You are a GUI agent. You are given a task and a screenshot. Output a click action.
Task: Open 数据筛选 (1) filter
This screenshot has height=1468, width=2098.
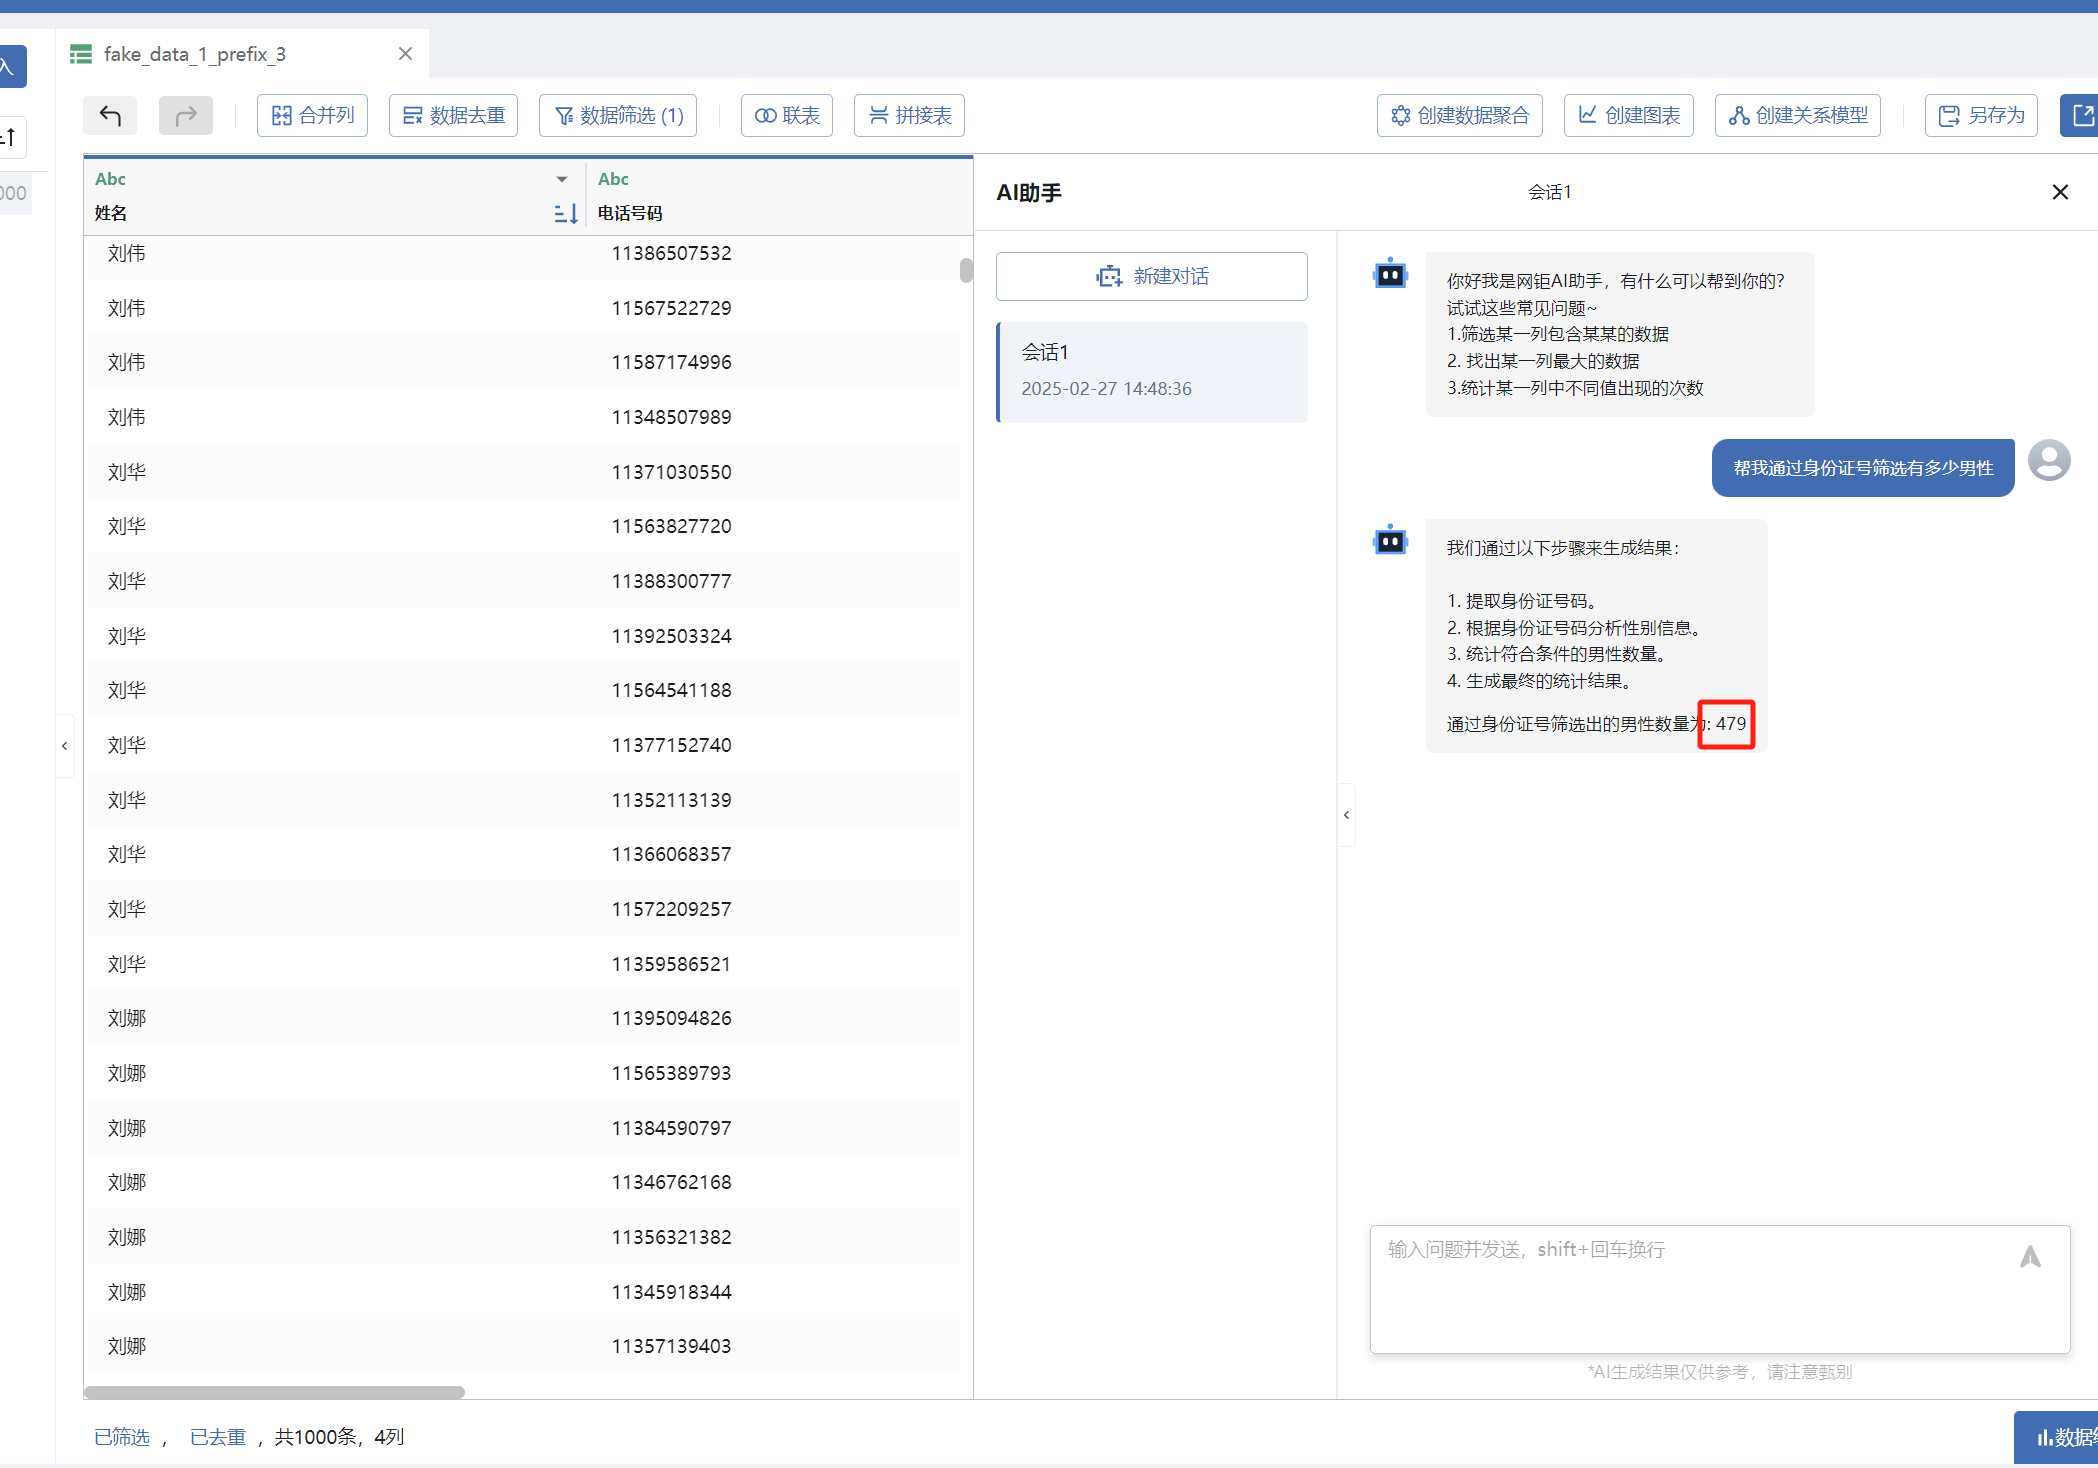(x=618, y=116)
